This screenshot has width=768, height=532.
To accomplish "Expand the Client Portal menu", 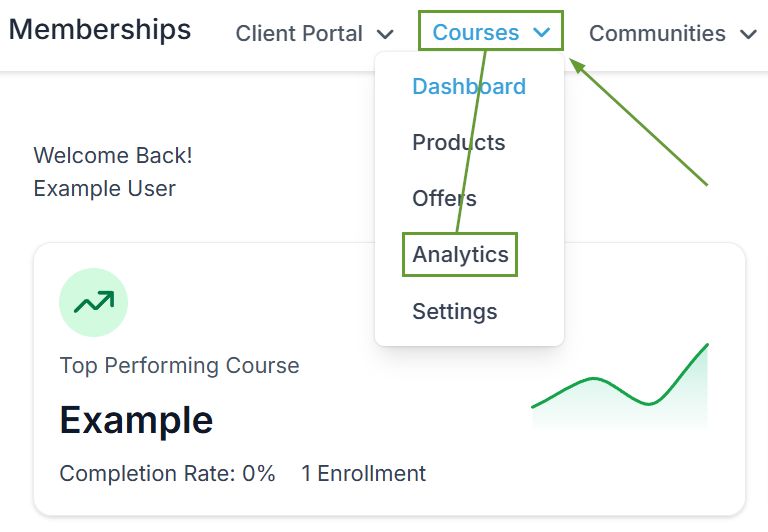I will [314, 33].
